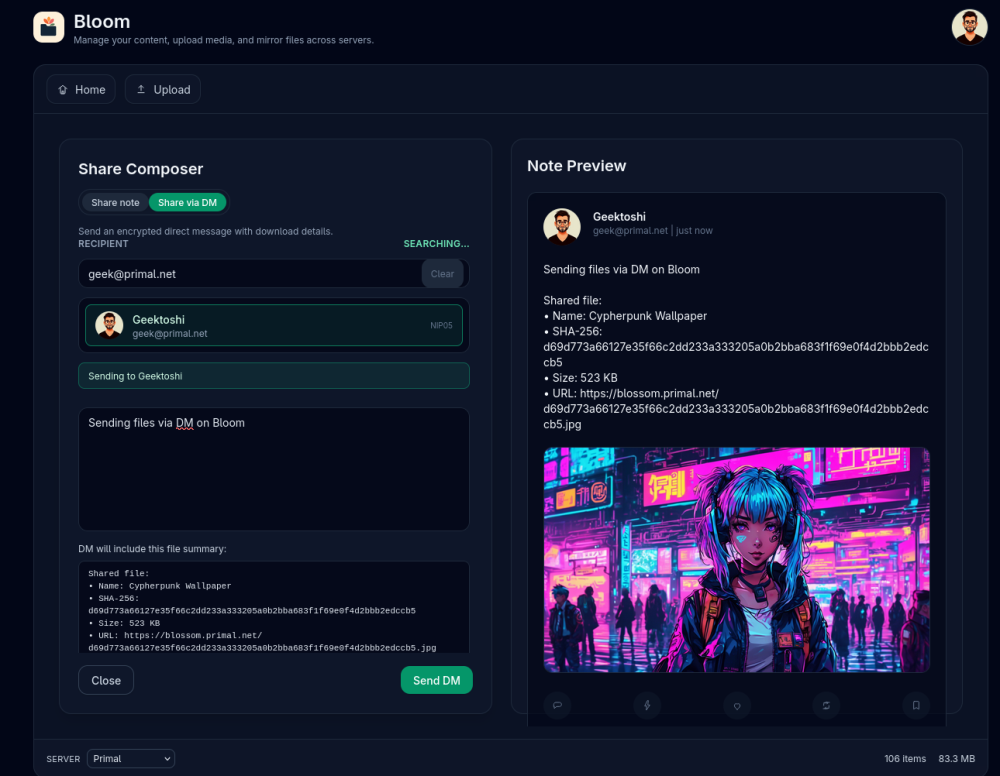Click the "Share Composer" heading
Screen dimensions: 1000x776
click(x=141, y=169)
